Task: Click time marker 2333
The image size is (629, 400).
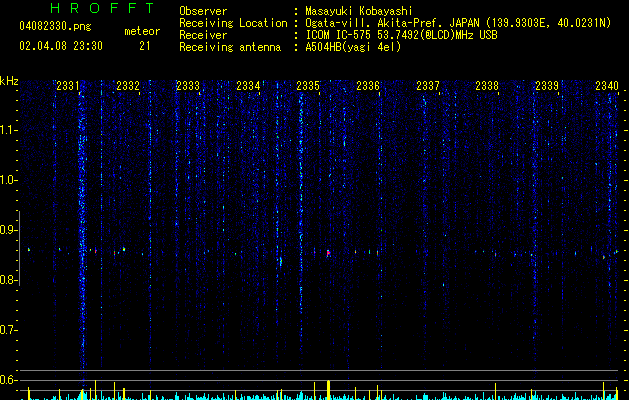Action: point(188,85)
